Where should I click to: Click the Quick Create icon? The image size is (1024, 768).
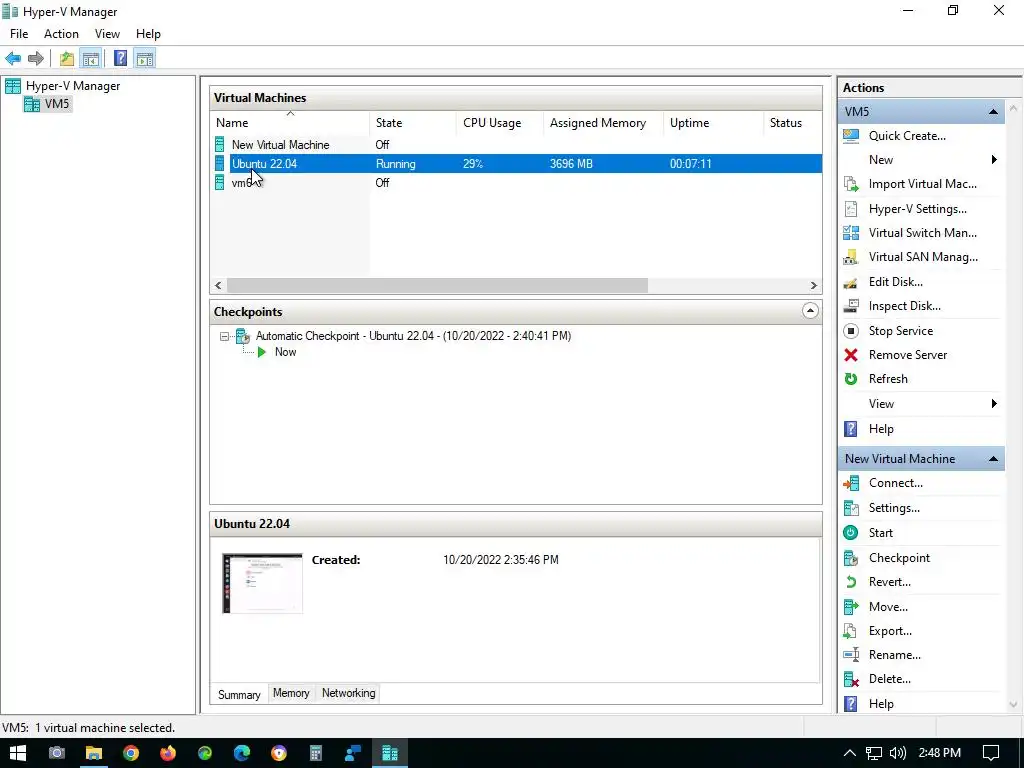[x=851, y=136]
